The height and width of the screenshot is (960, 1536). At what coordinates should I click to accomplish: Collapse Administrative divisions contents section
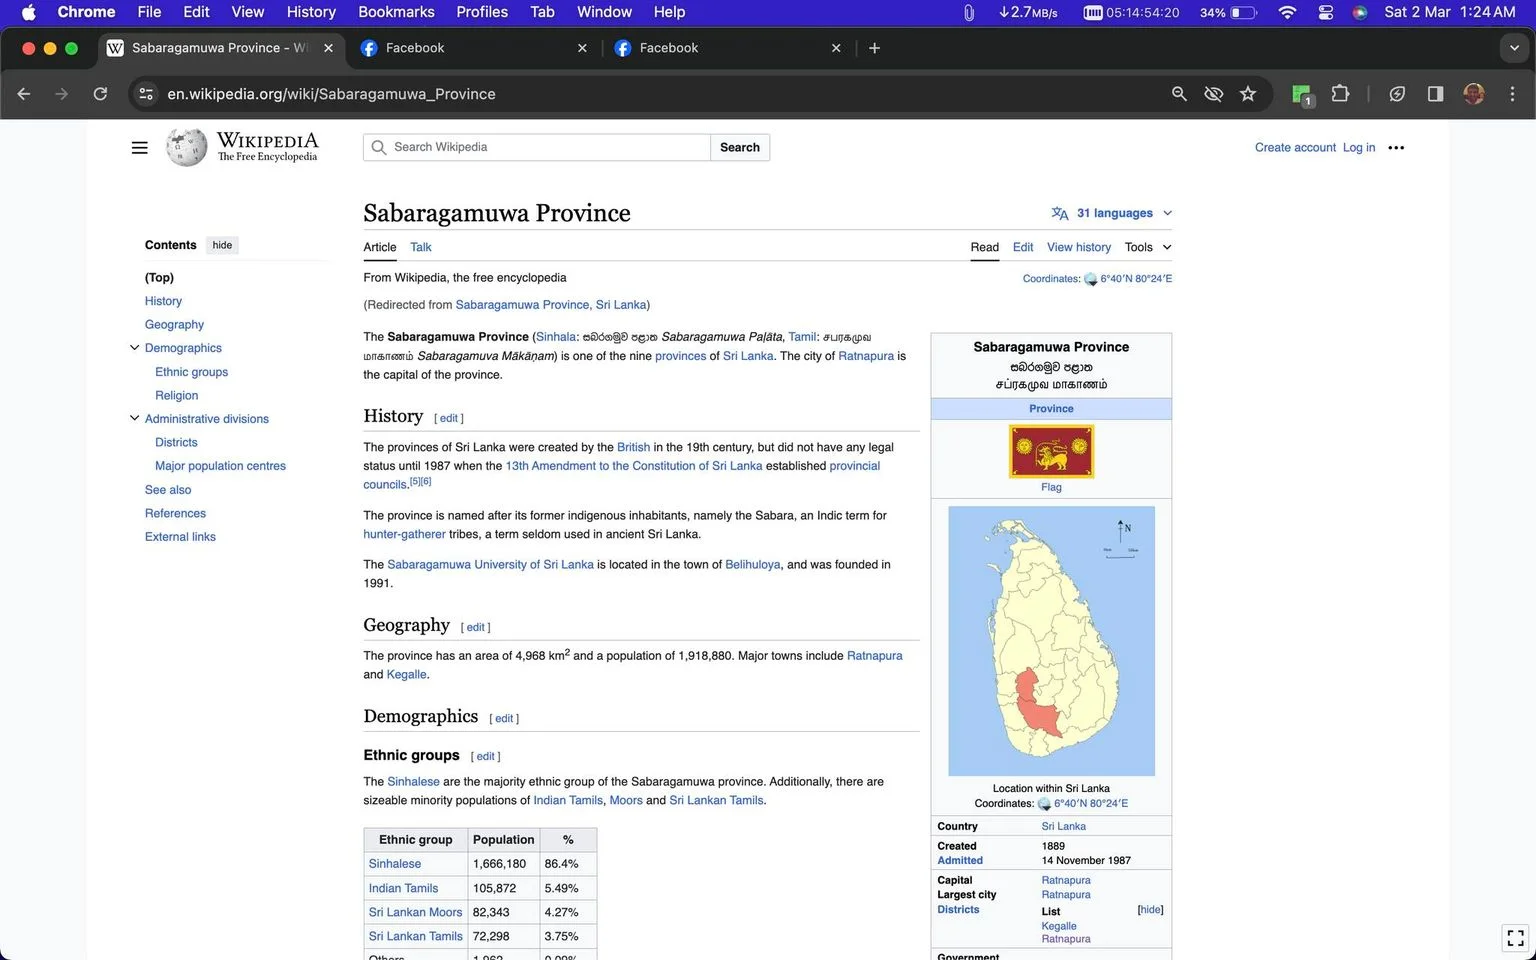coord(134,419)
